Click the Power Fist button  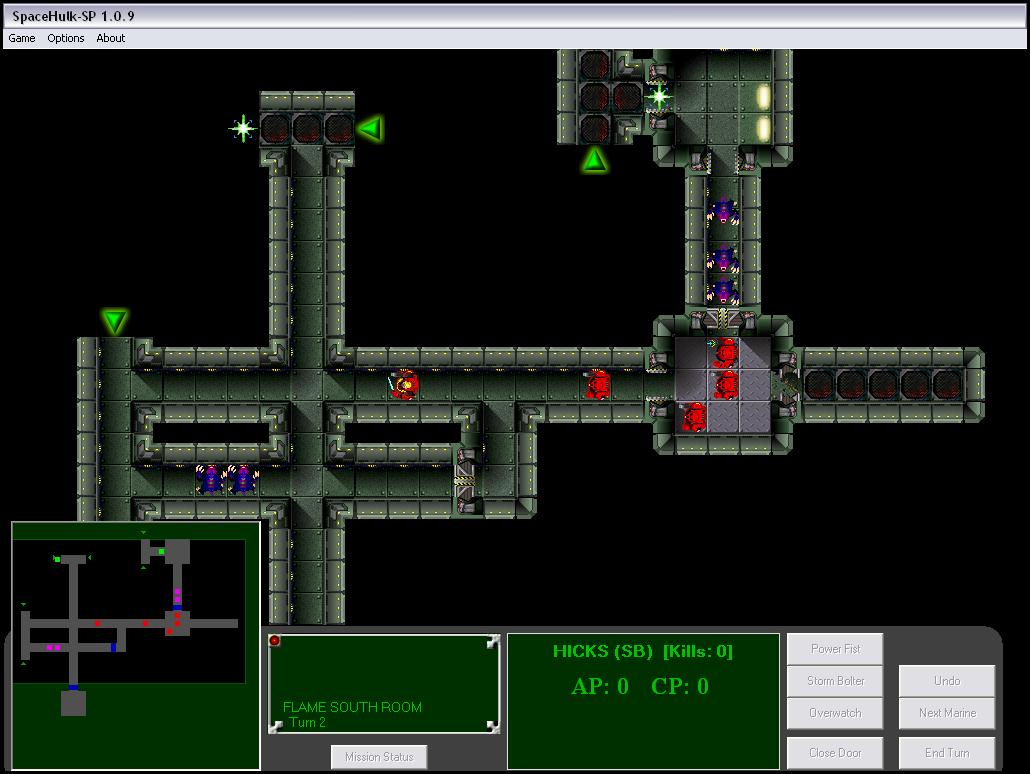pyautogui.click(x=835, y=649)
